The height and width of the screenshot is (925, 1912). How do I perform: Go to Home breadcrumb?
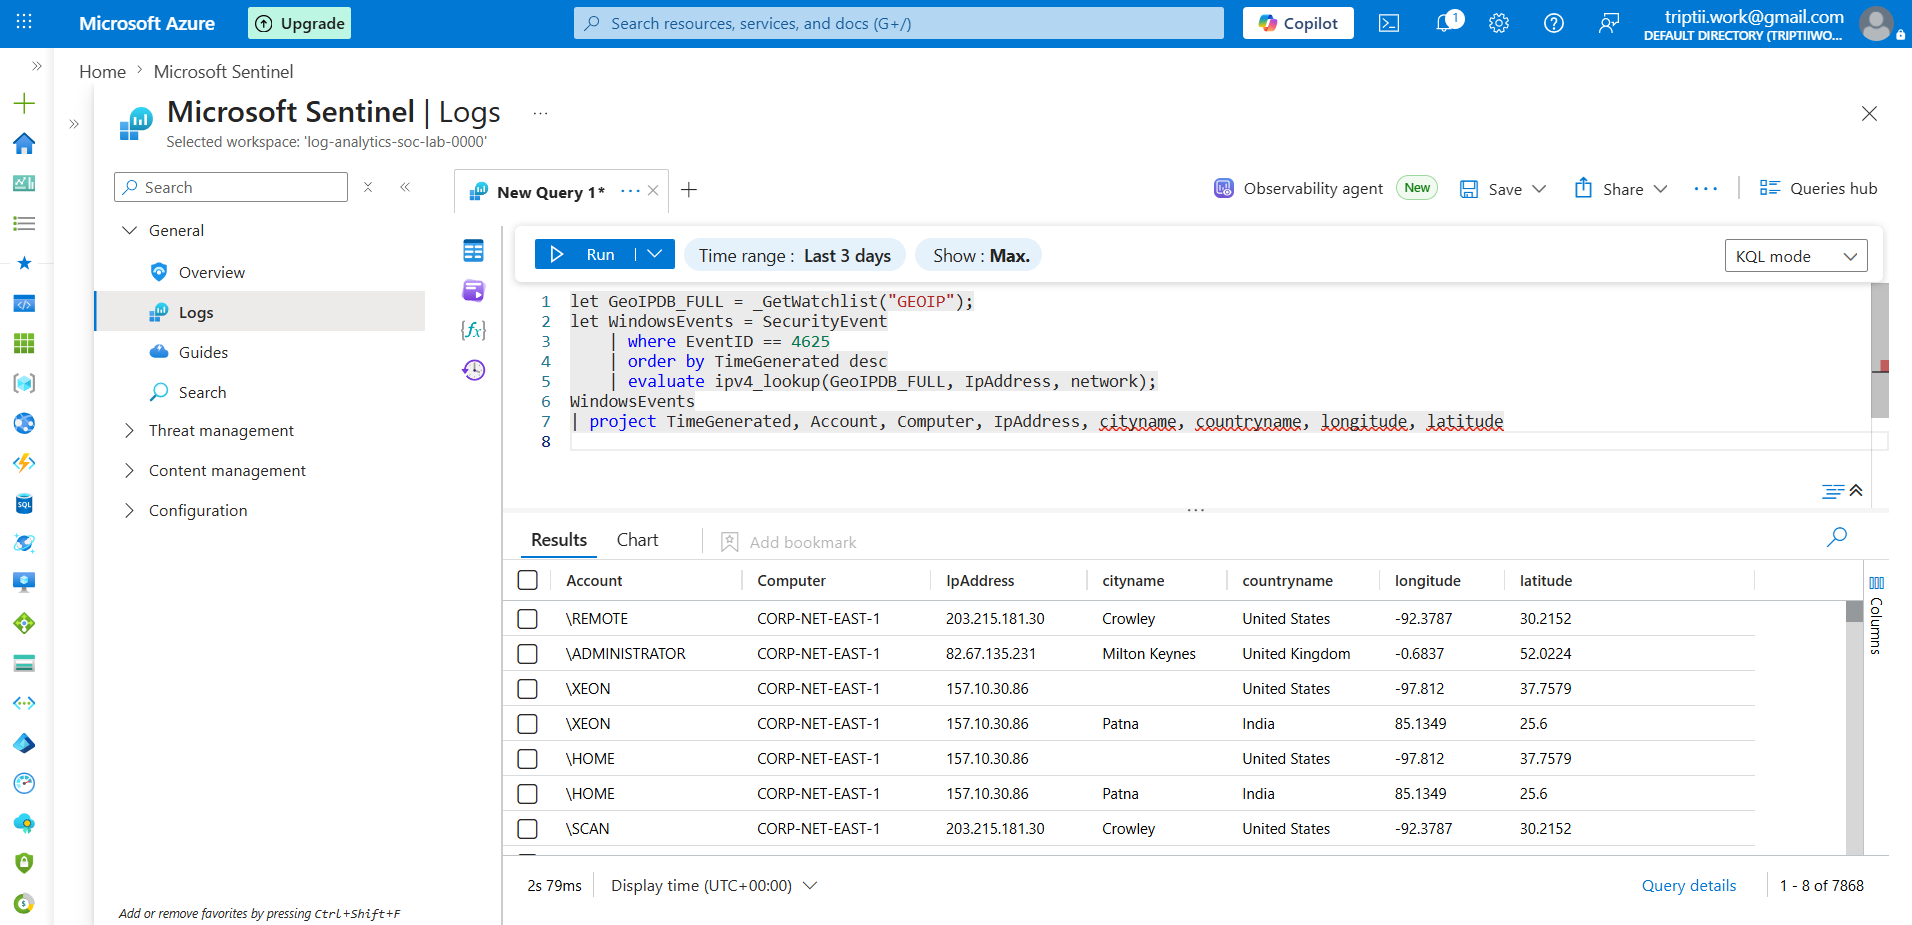tap(102, 72)
